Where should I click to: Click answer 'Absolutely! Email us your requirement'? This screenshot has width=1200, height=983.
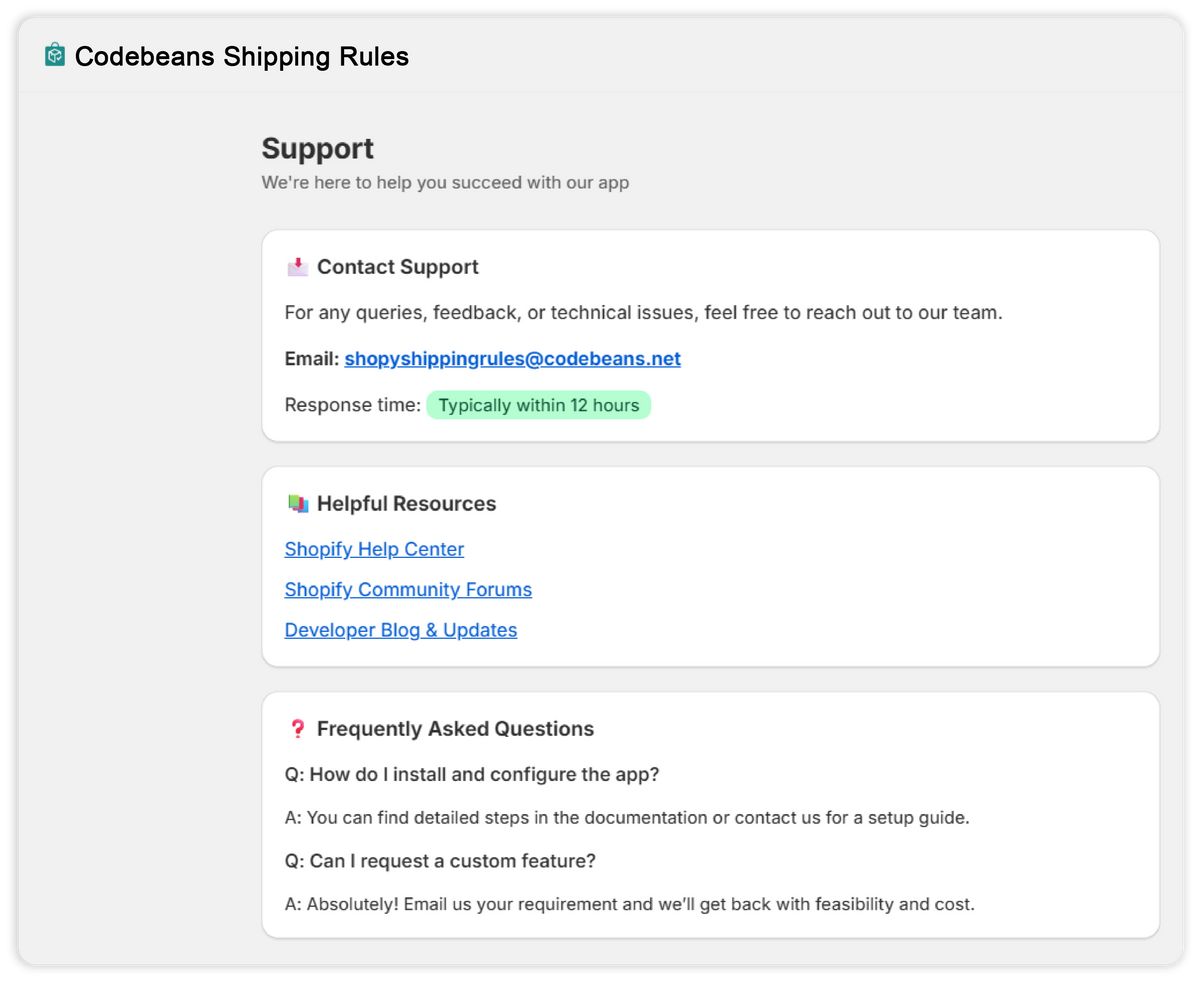click(629, 904)
